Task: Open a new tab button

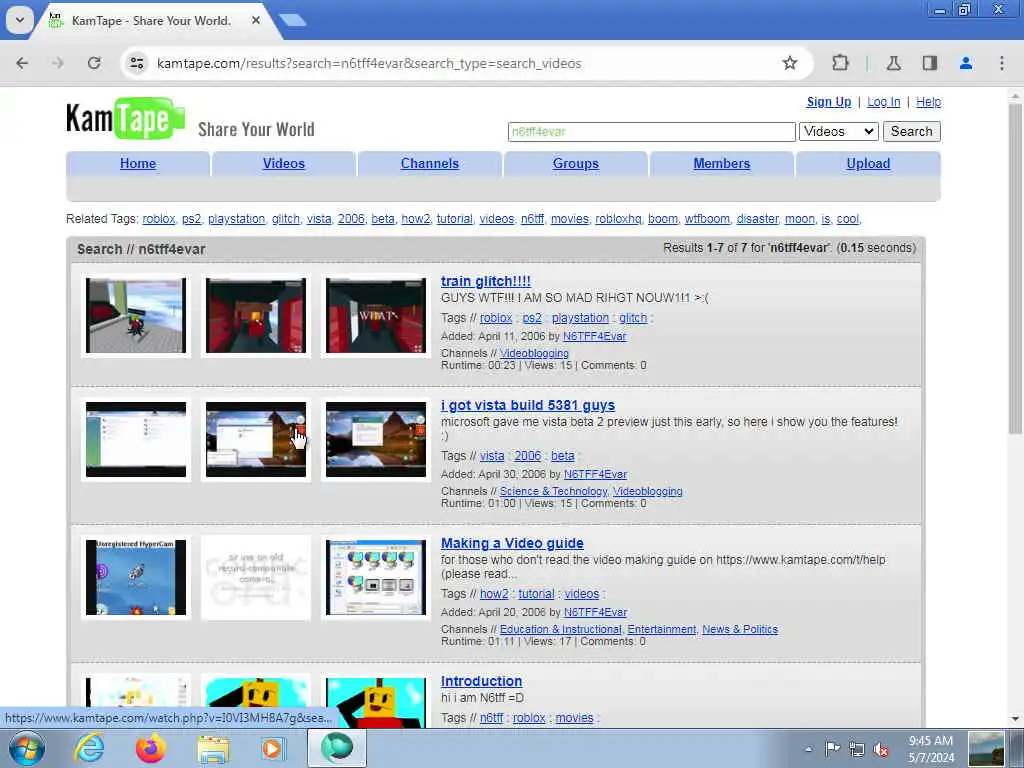Action: 293,20
